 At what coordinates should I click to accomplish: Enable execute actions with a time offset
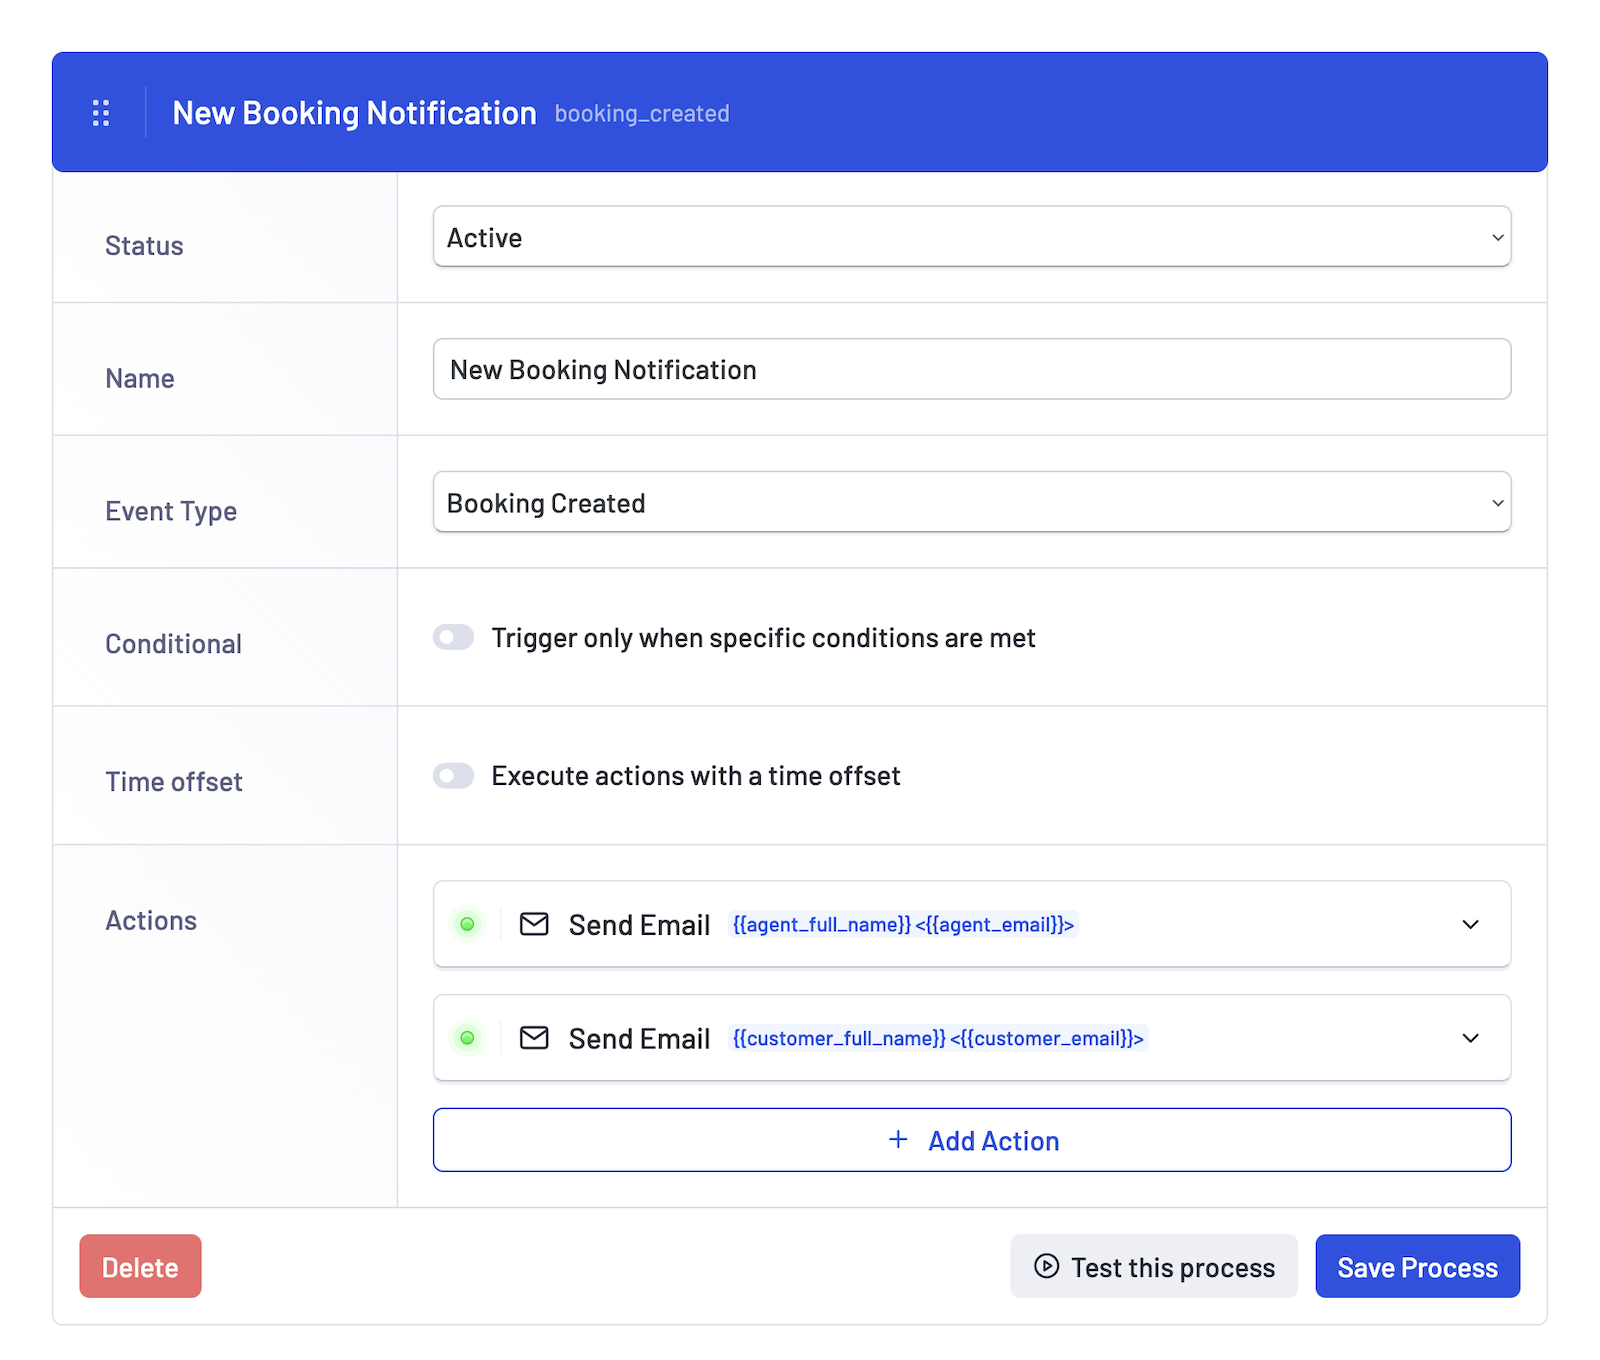coord(453,775)
